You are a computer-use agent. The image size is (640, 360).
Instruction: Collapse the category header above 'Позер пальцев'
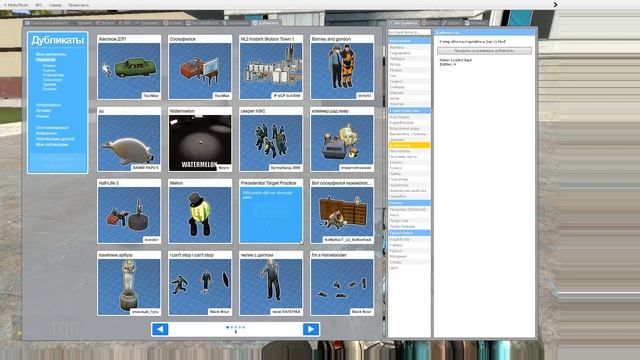tap(409, 203)
